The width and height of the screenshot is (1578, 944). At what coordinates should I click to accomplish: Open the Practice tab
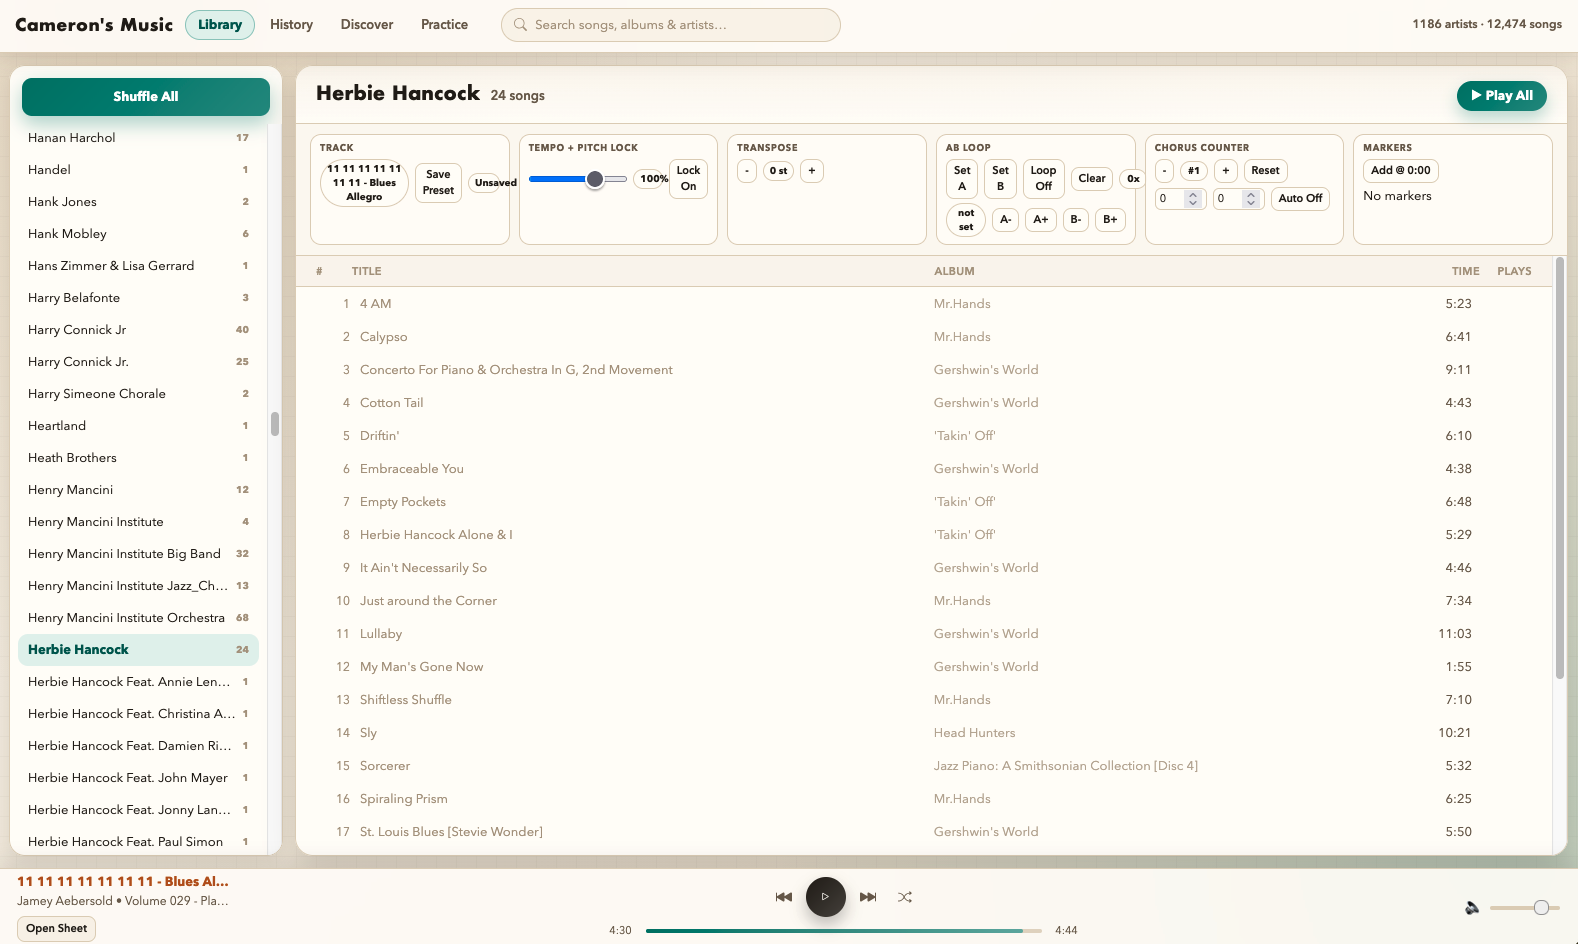click(x=445, y=25)
